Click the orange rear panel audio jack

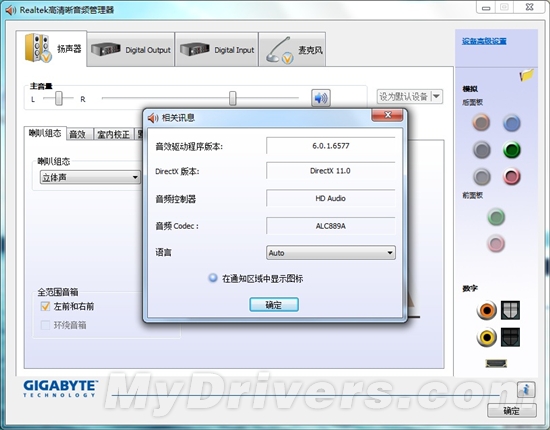tap(481, 122)
